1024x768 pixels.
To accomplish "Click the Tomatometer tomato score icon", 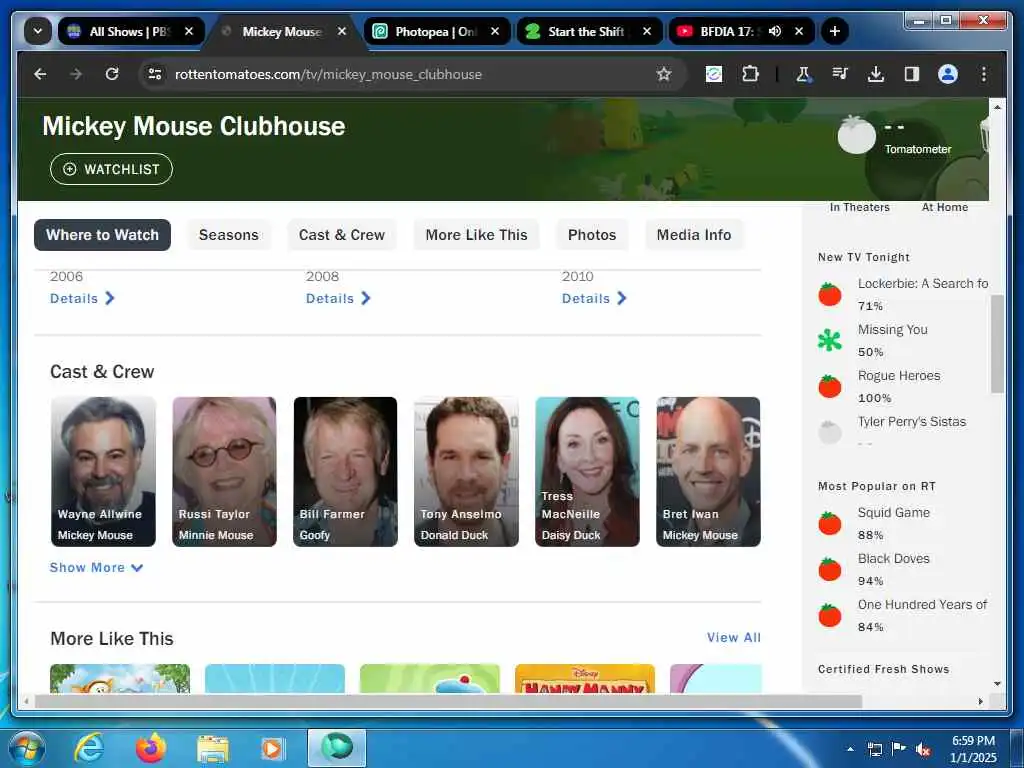I will [x=856, y=135].
